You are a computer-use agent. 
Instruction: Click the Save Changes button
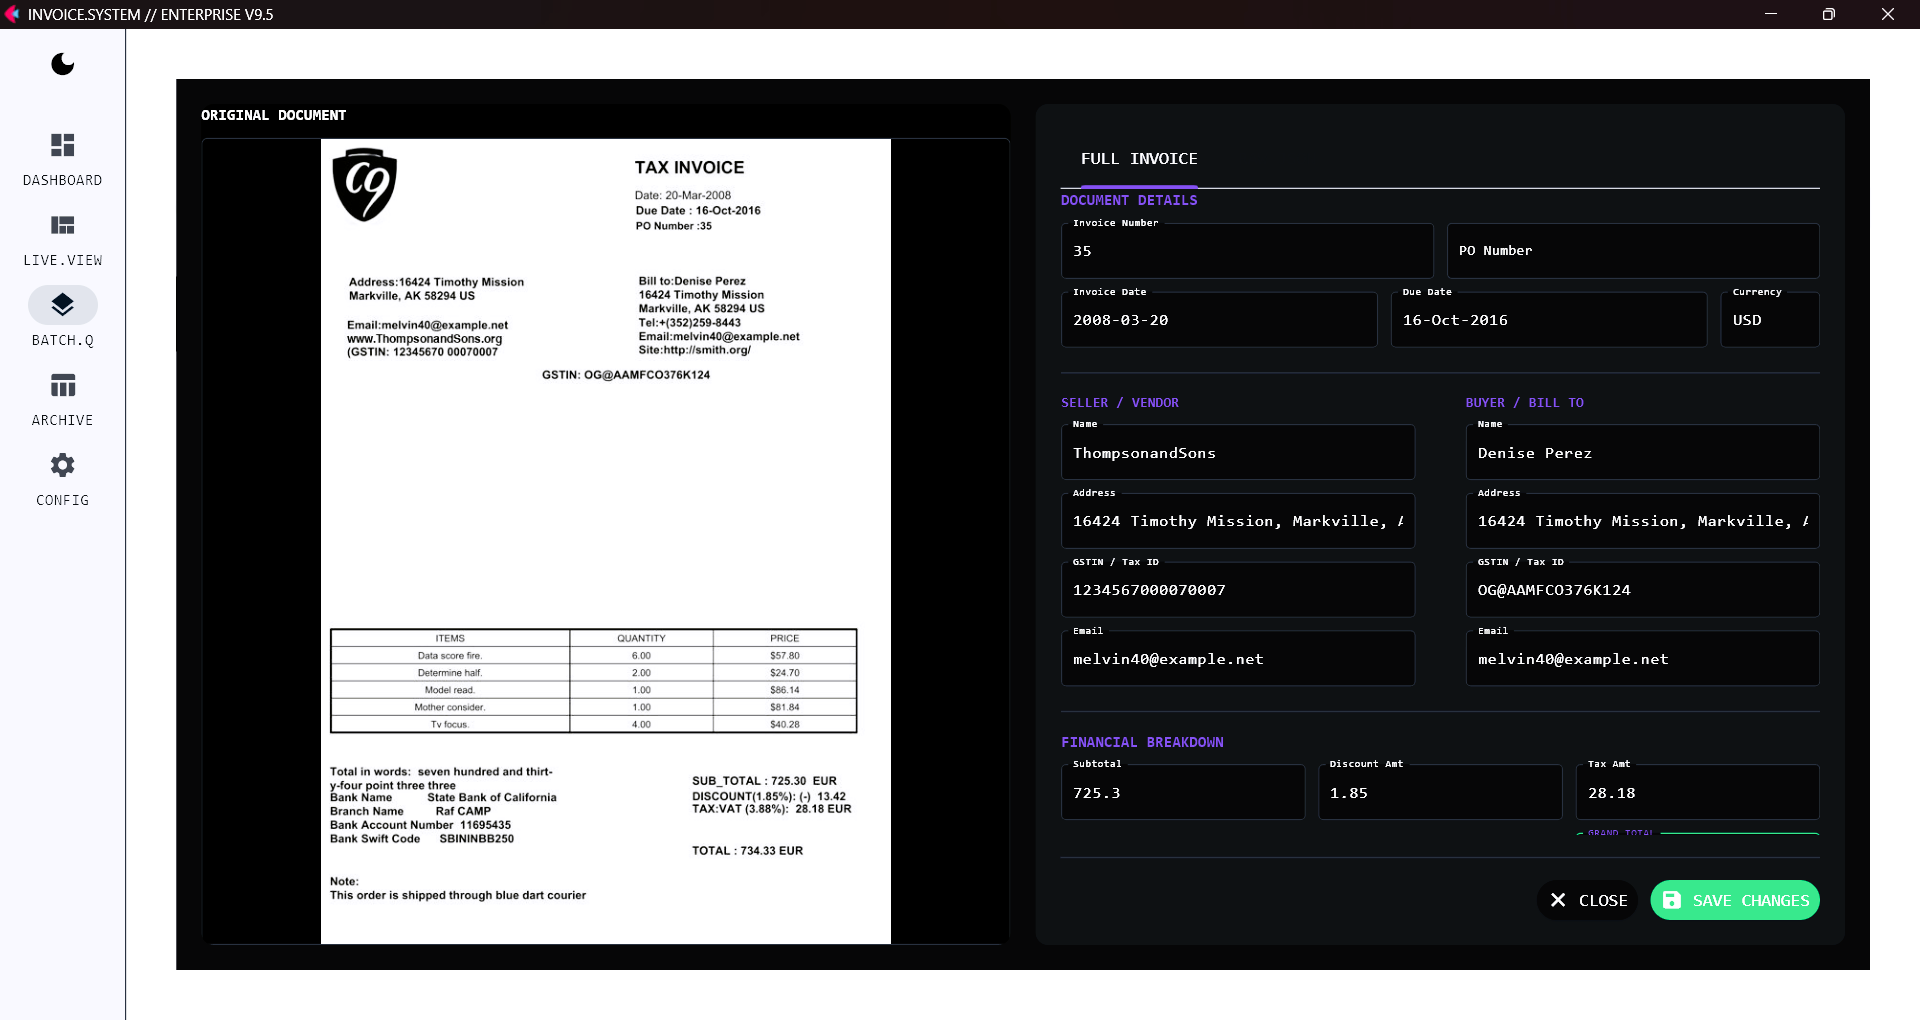(x=1734, y=900)
